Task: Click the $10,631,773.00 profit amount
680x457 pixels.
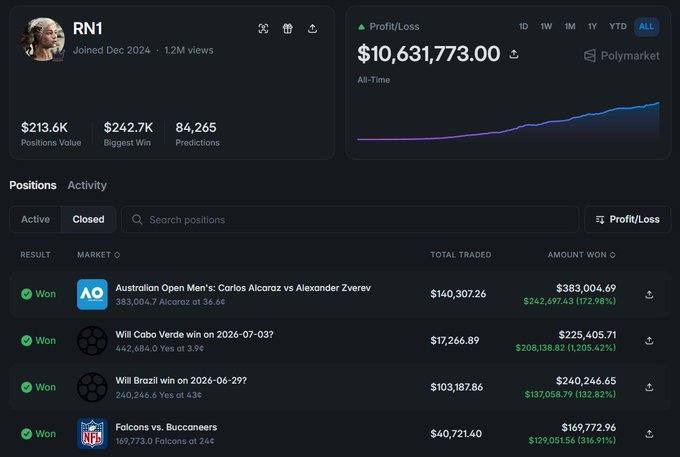Action: click(x=428, y=54)
